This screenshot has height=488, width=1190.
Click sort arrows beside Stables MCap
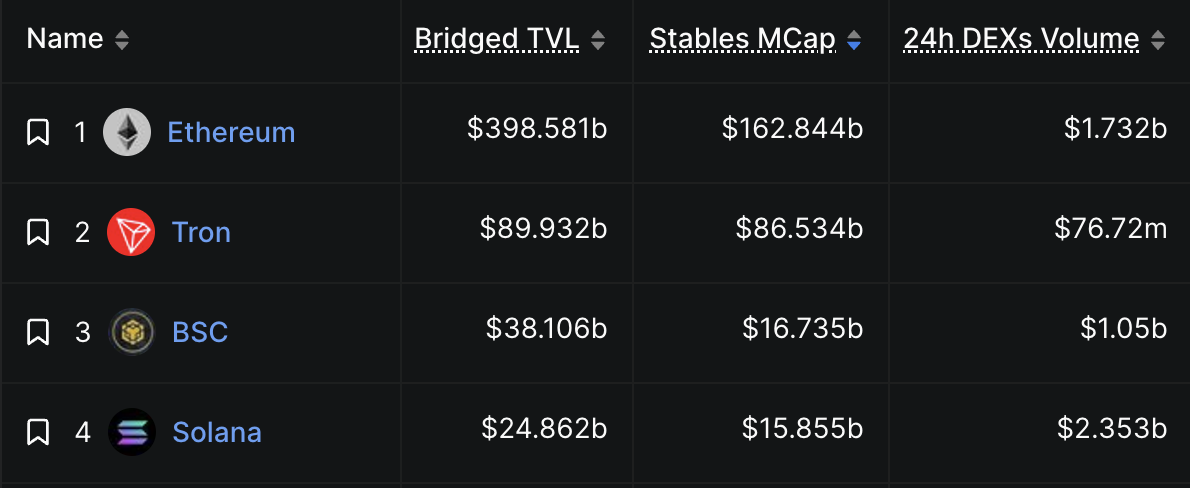click(x=854, y=40)
